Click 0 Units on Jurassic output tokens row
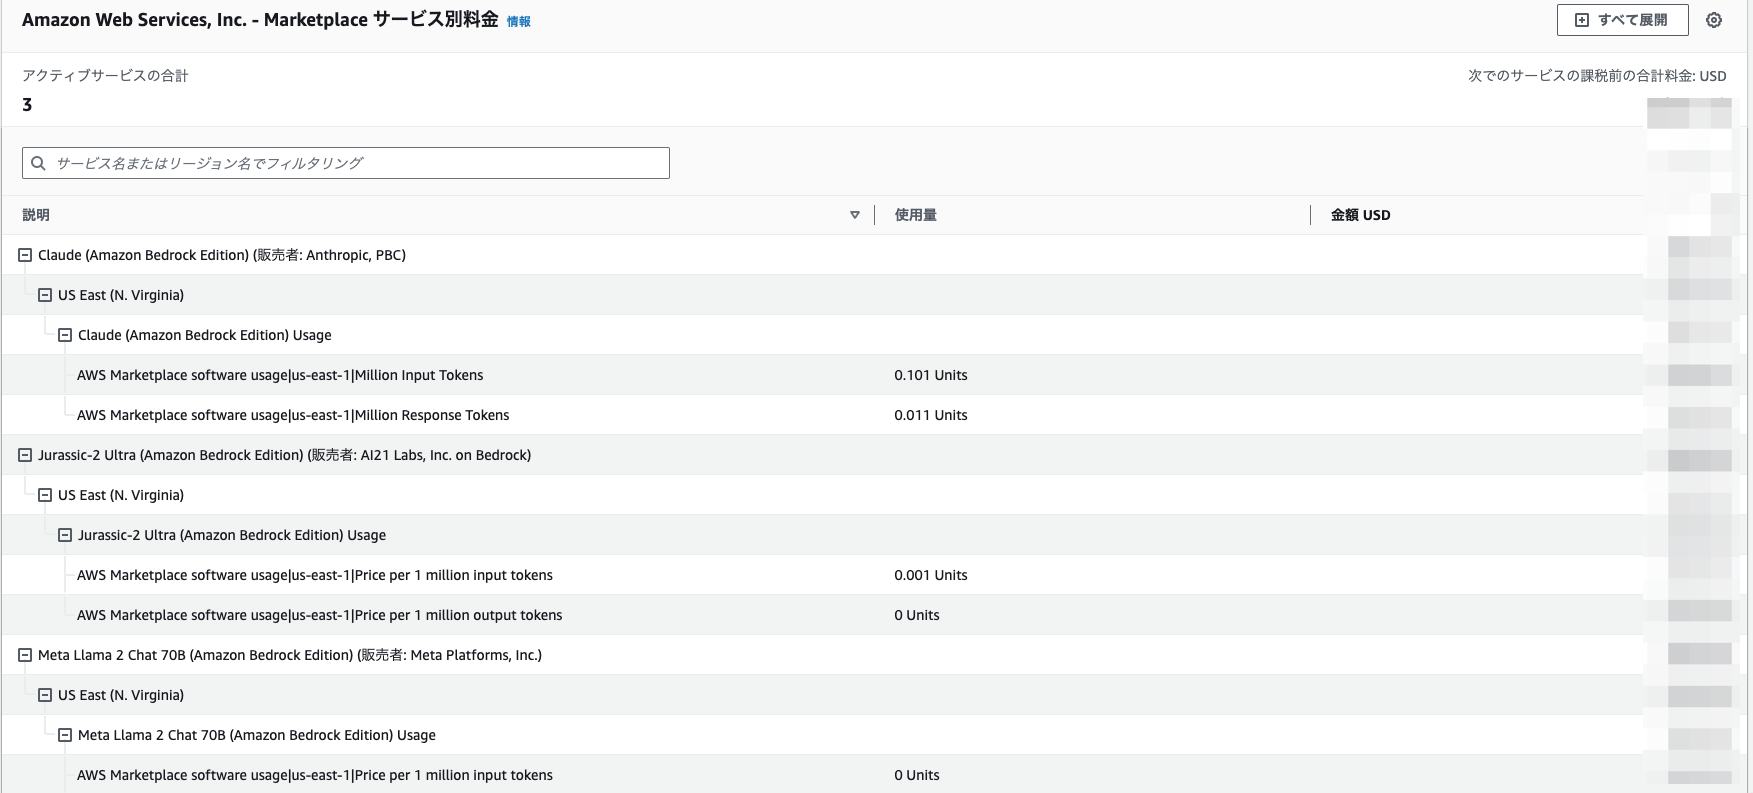The width and height of the screenshot is (1753, 793). tap(917, 615)
